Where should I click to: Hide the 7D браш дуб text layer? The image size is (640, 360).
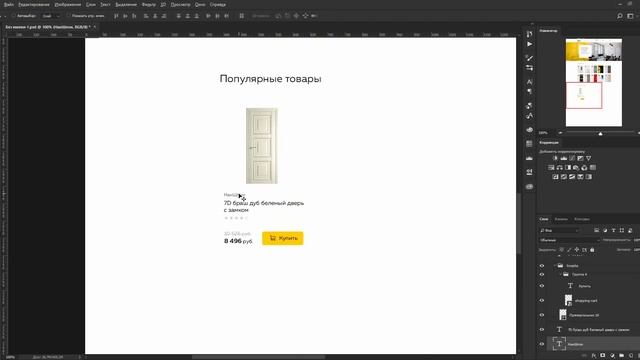point(542,330)
